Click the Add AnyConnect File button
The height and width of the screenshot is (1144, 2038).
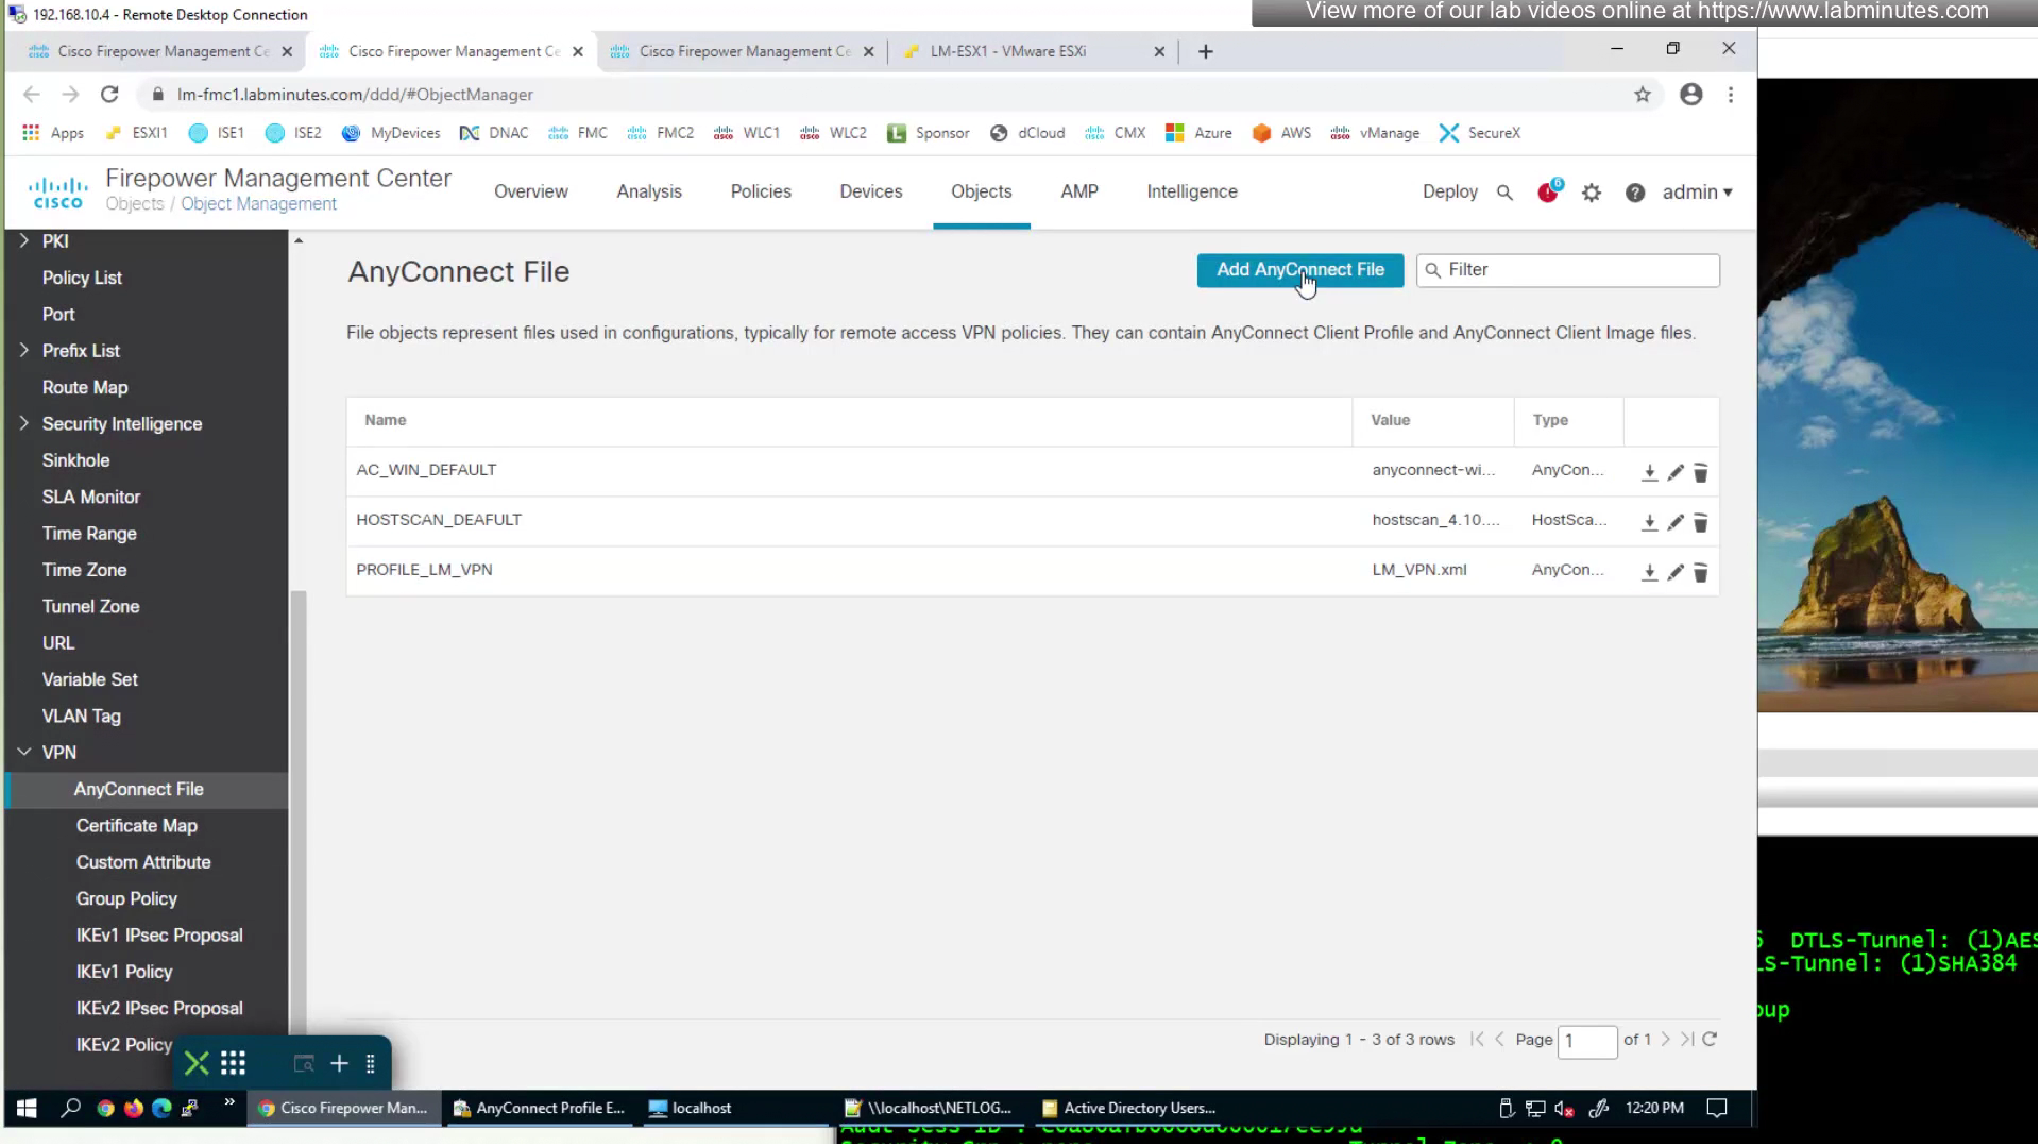coord(1300,270)
